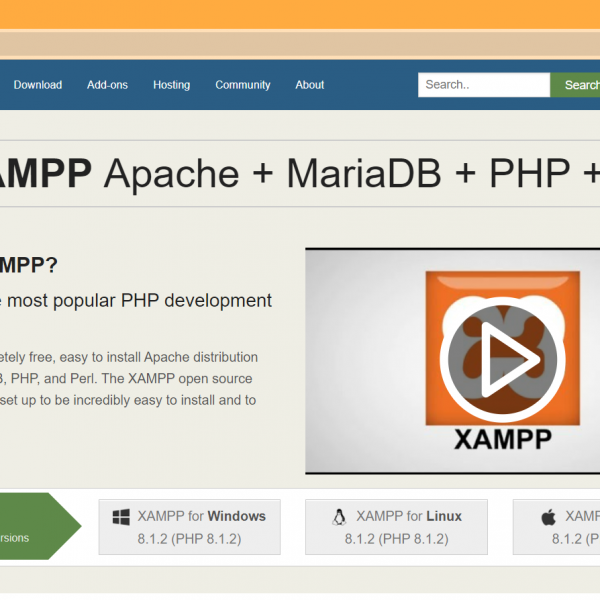Open the Add-ons navigation item
This screenshot has width=600, height=600.
tap(107, 85)
